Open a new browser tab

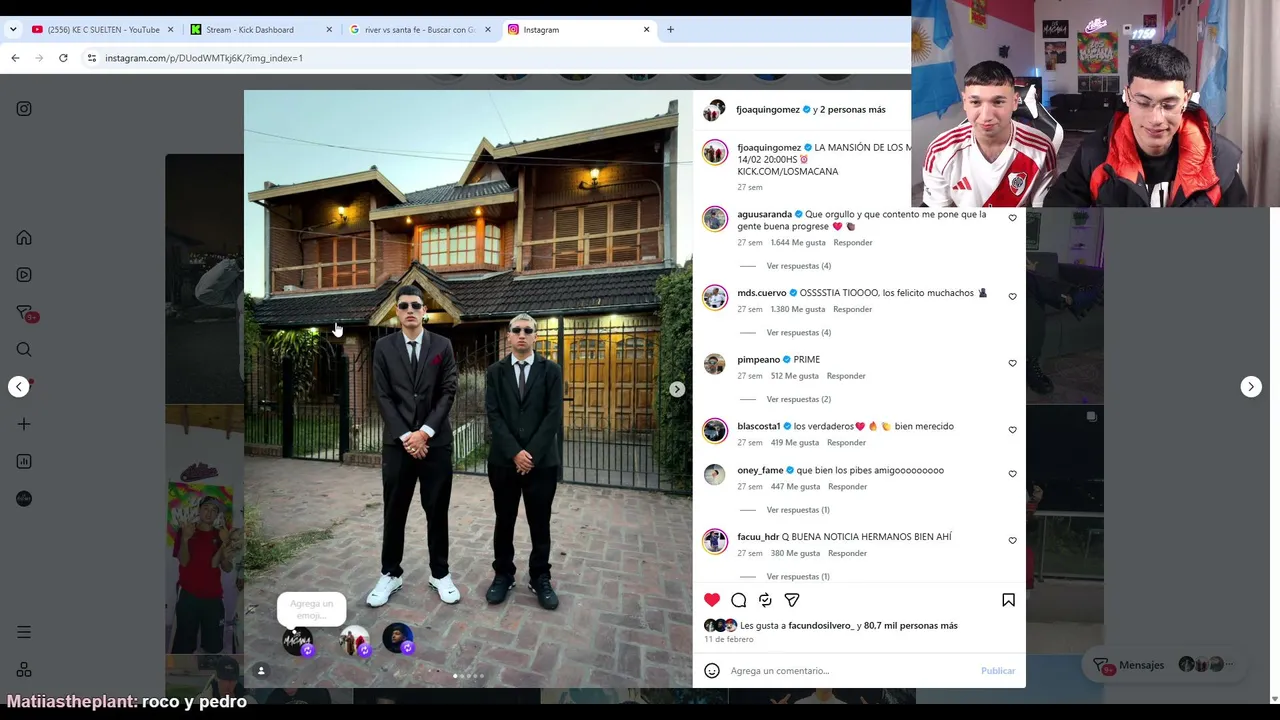pyautogui.click(x=670, y=30)
